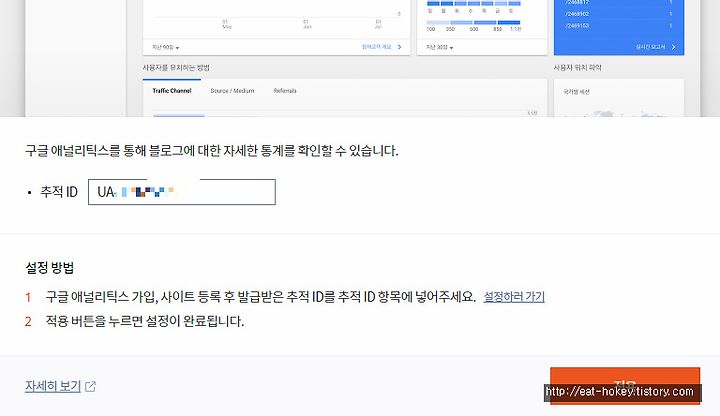The width and height of the screenshot is (720, 416).
Task: Click the 추적 ID input field
Action: (182, 192)
